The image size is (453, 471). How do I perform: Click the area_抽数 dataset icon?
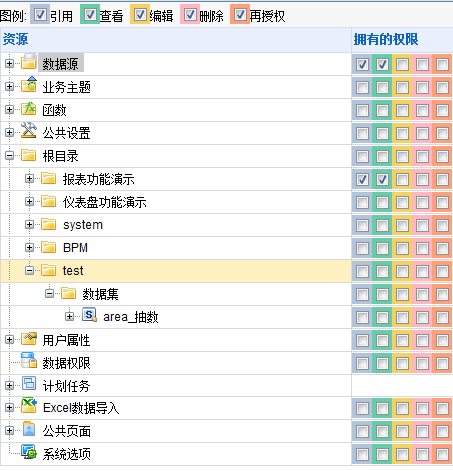pos(89,315)
